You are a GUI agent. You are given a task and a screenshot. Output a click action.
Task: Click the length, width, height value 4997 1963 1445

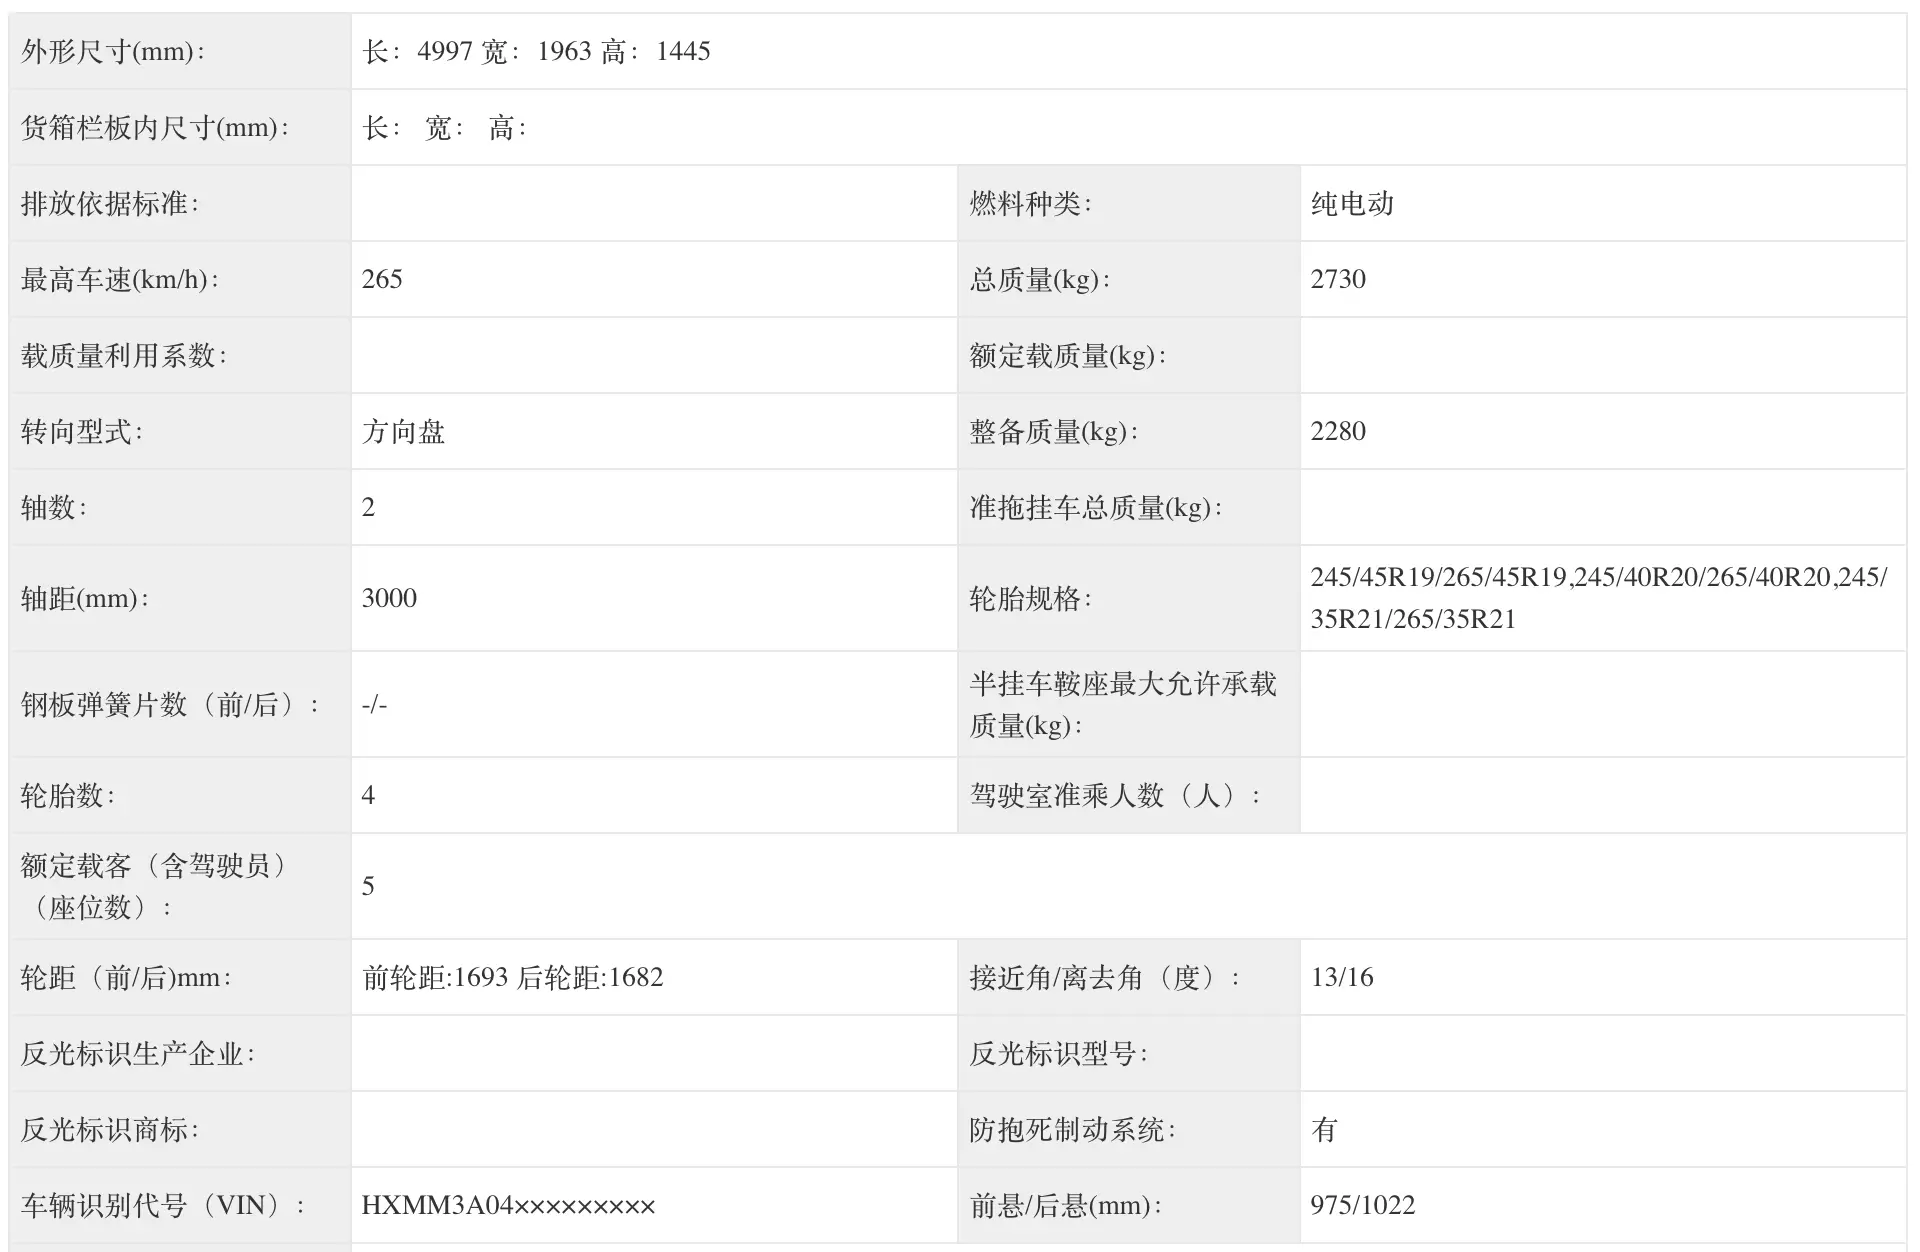tap(536, 52)
